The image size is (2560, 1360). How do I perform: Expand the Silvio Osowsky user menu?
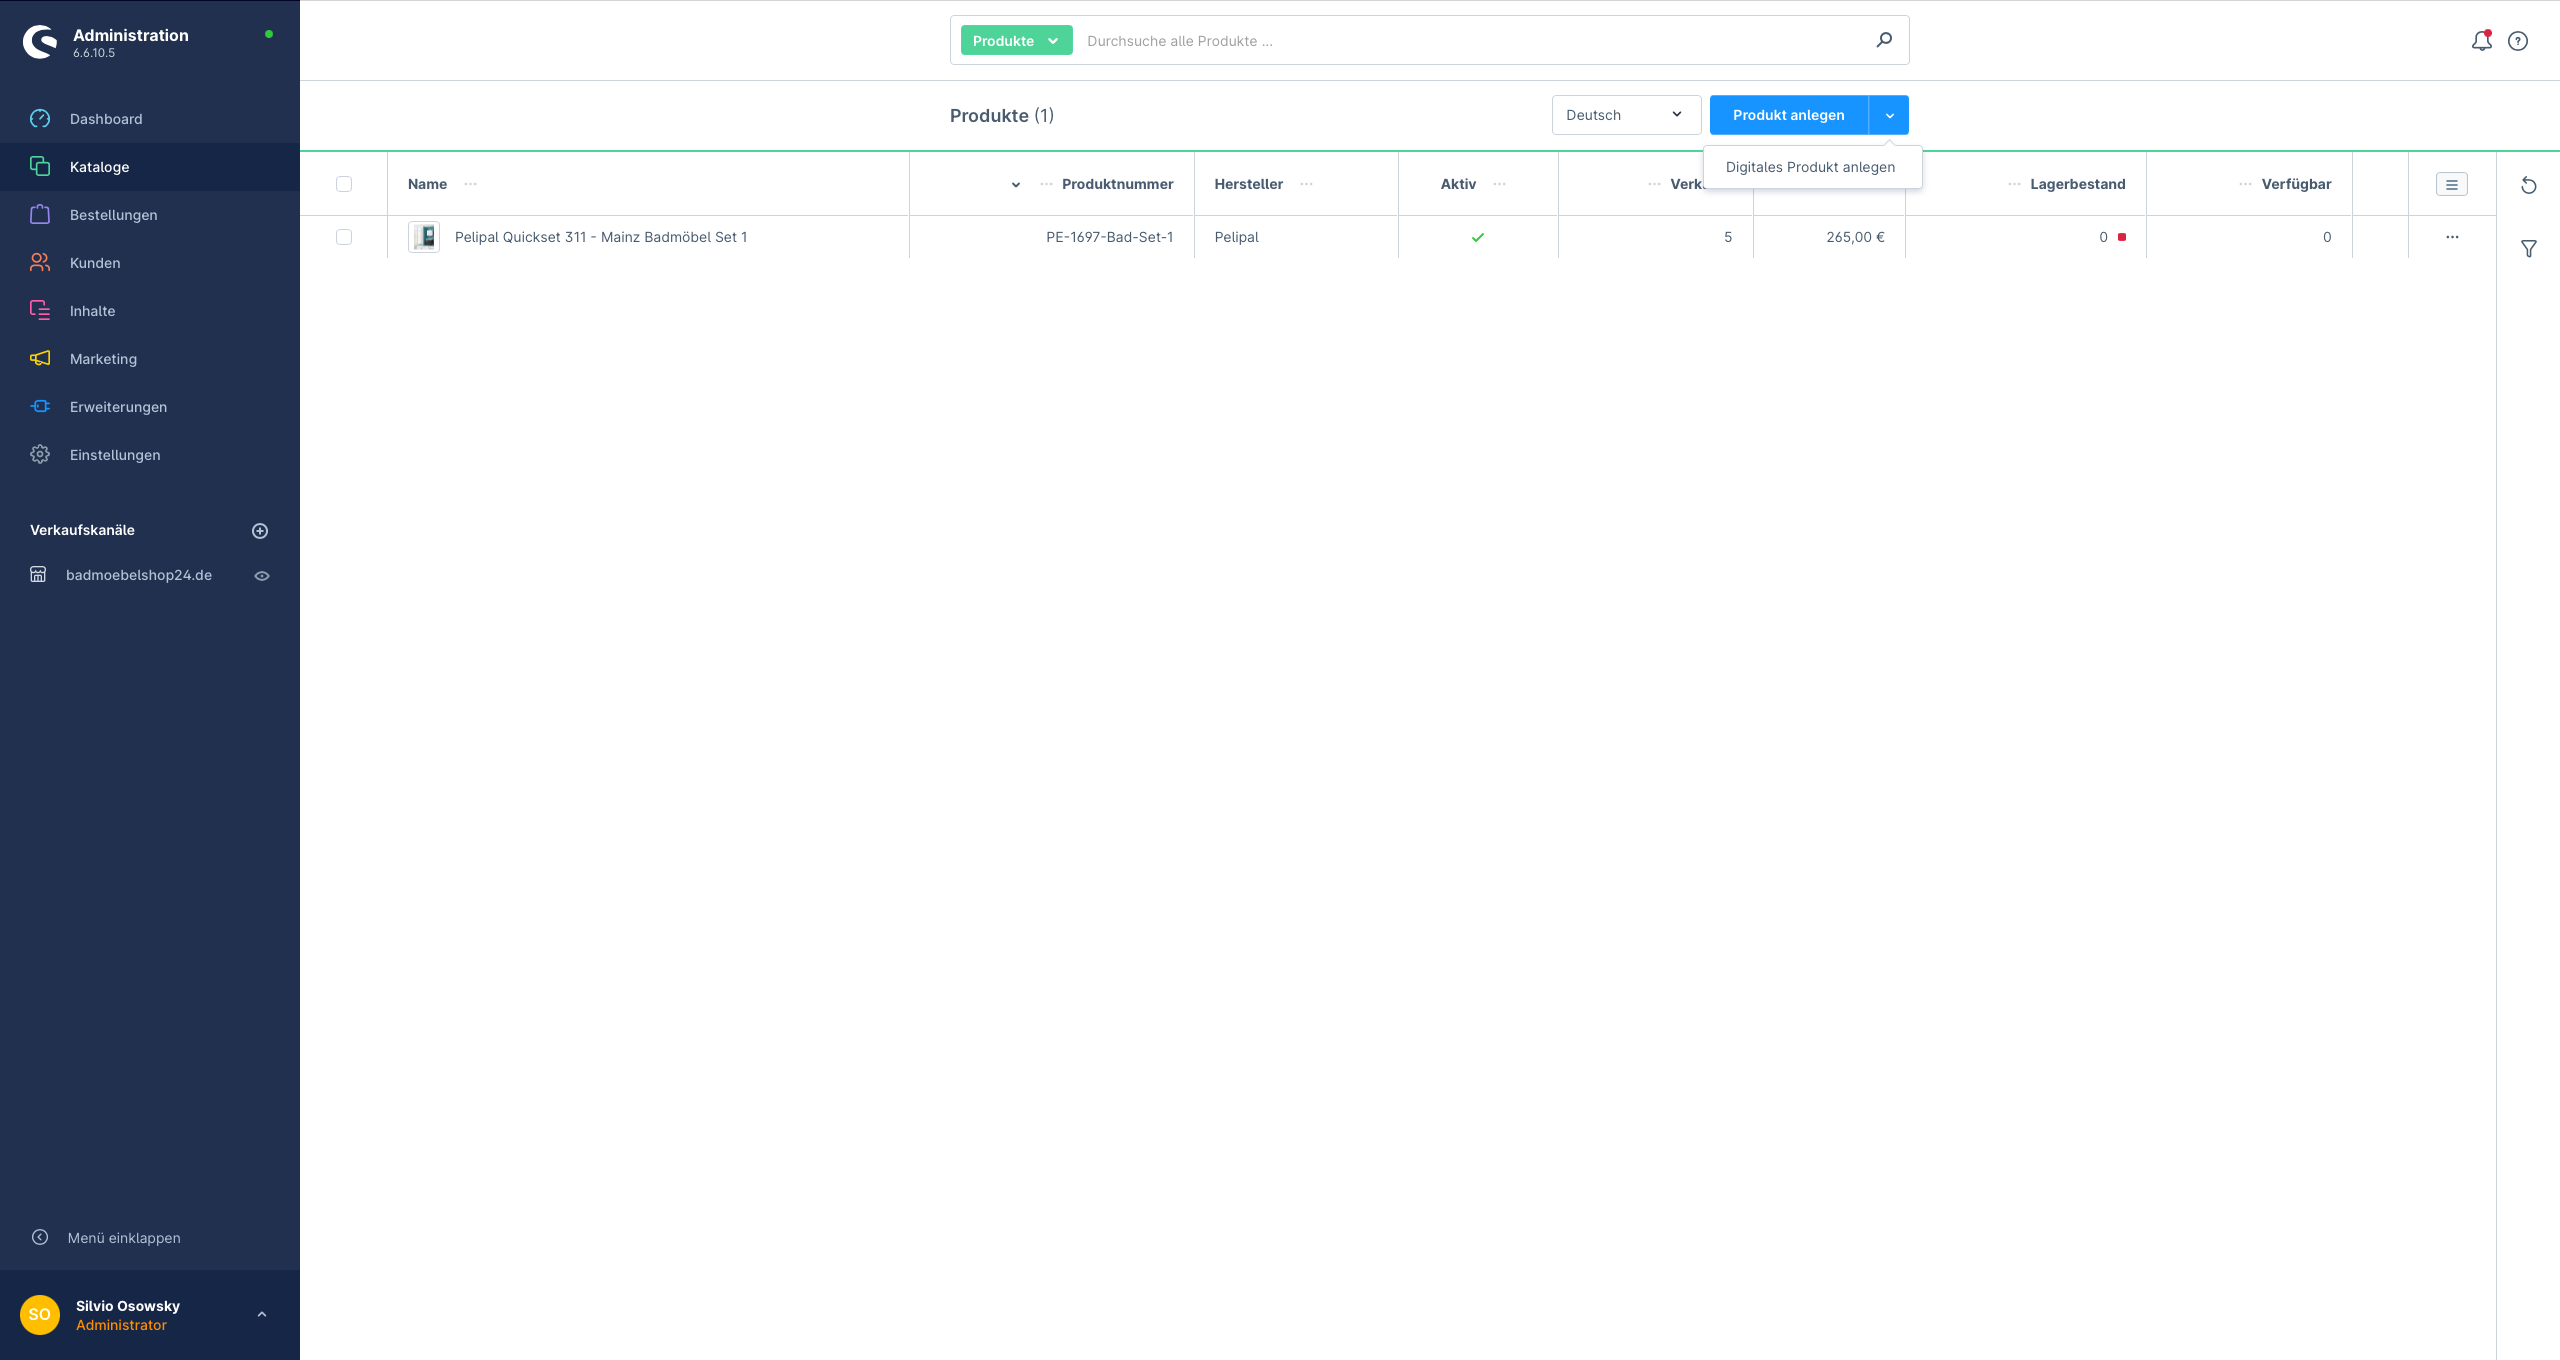262,1314
